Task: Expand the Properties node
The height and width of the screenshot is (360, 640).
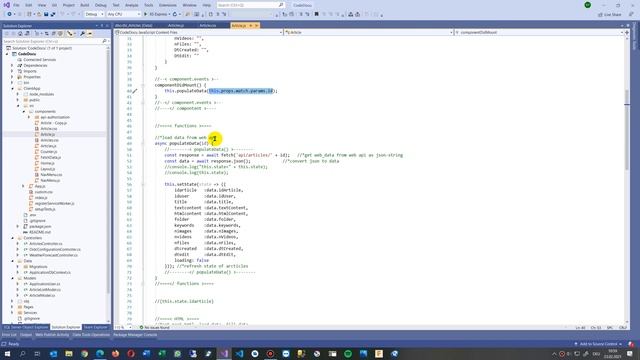Action: click(x=12, y=77)
